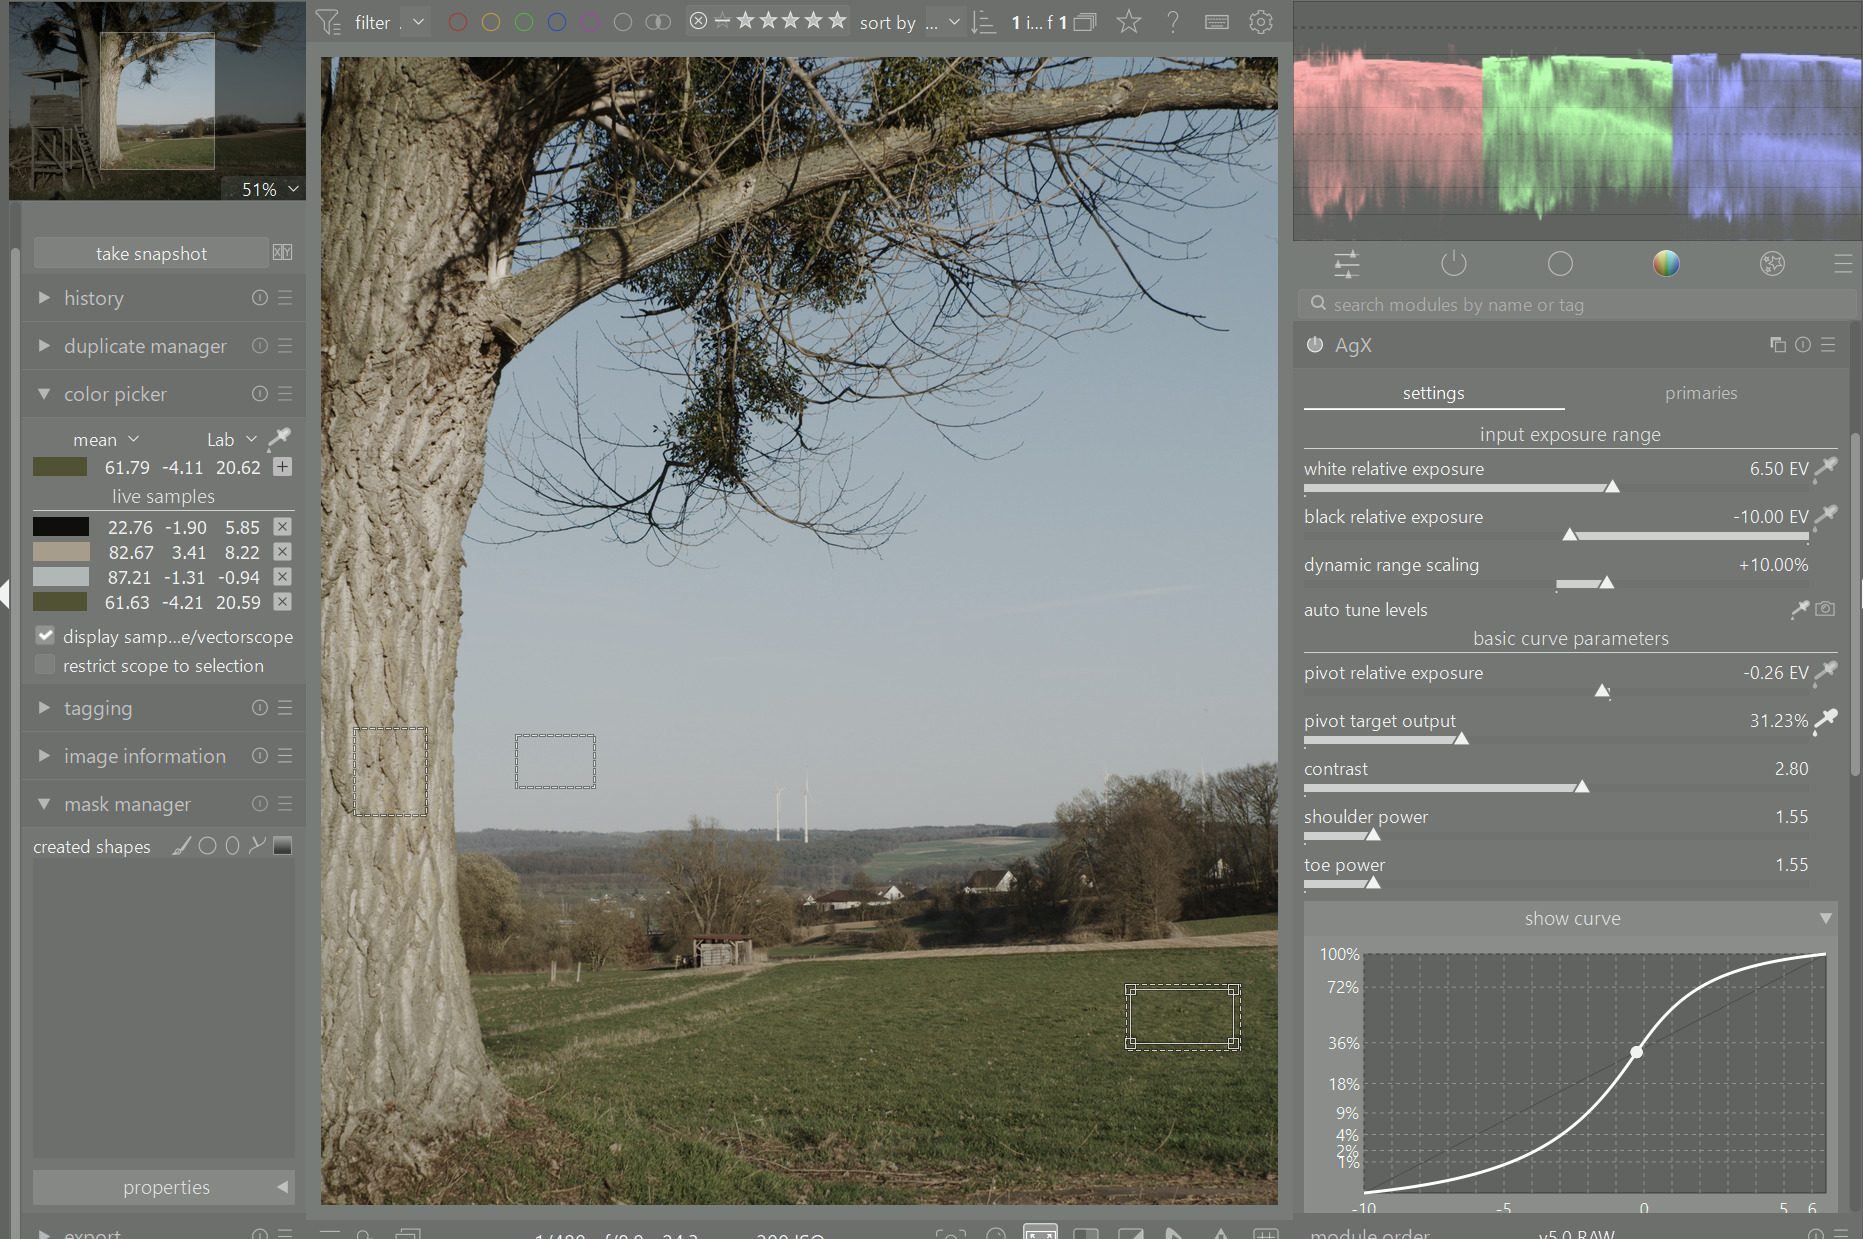Screen dimensions: 1863x1239
Task: Open the keyboard shortcuts icon
Action: pos(1217,22)
